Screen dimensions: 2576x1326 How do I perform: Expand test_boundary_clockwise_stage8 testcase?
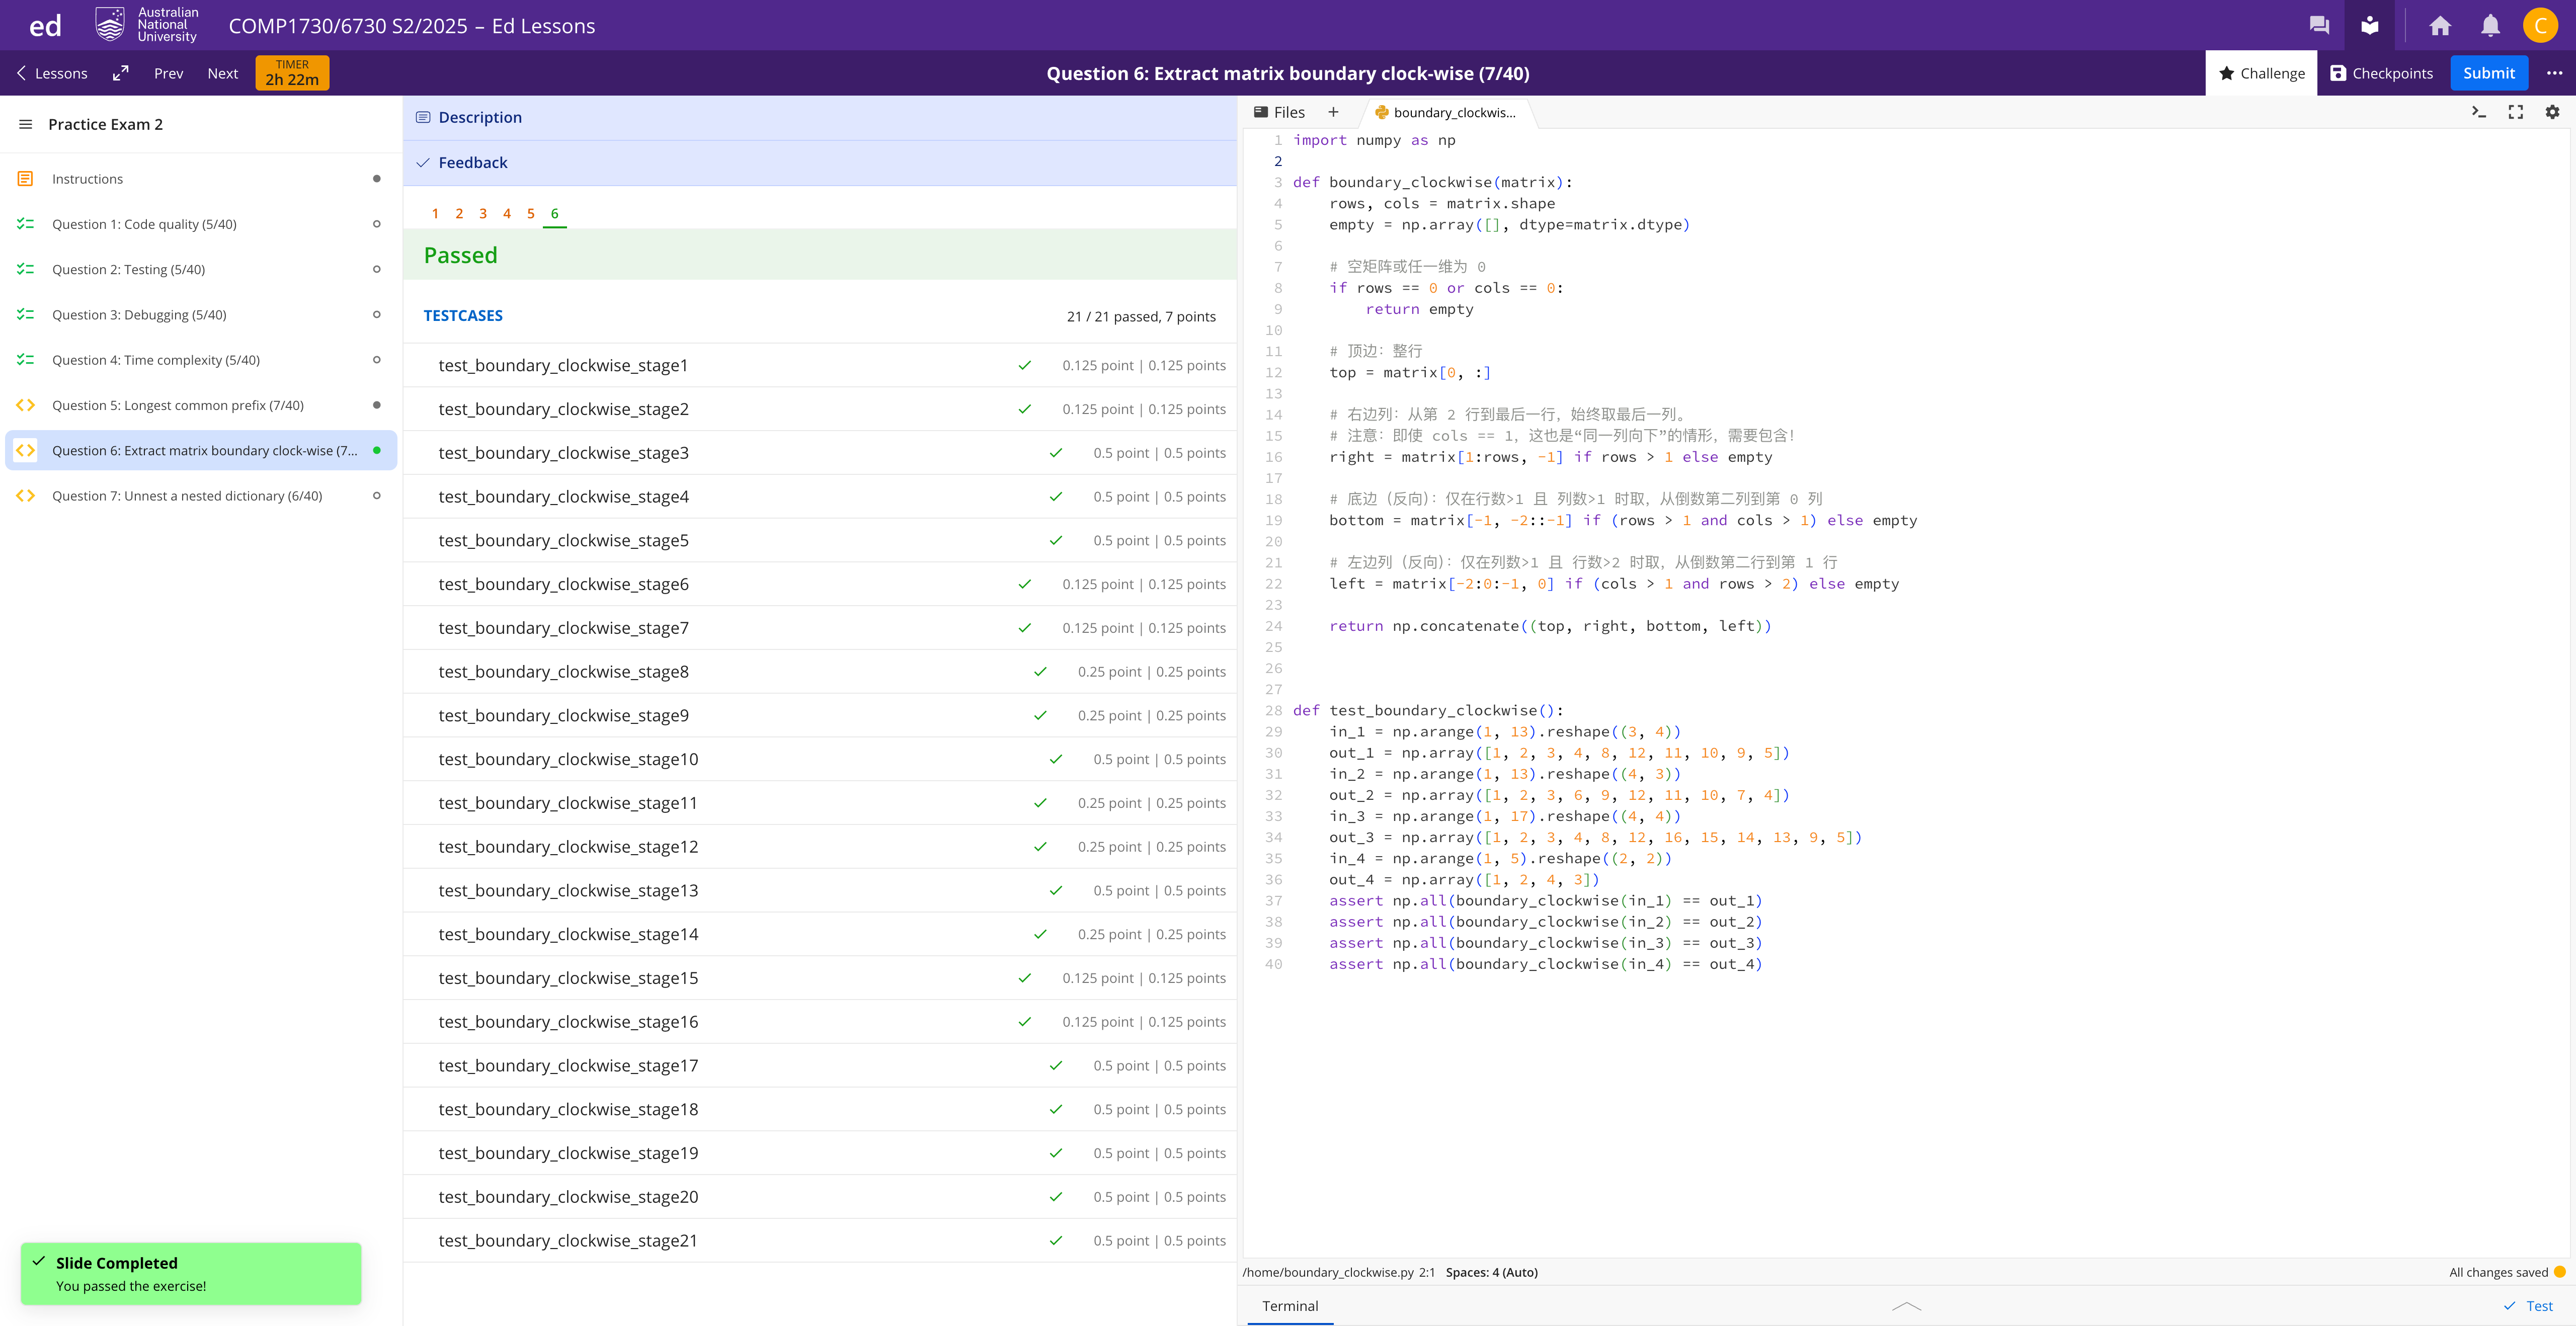click(819, 672)
